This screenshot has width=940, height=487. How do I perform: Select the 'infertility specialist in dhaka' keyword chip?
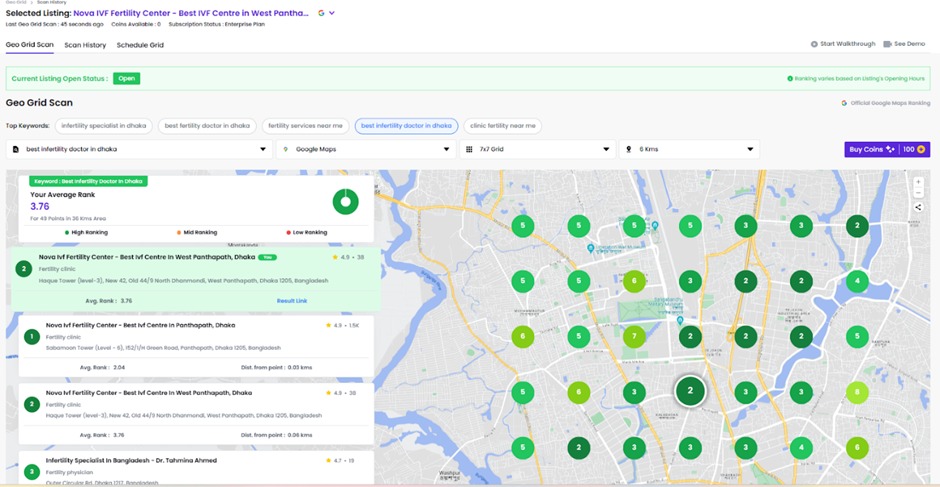pyautogui.click(x=104, y=126)
